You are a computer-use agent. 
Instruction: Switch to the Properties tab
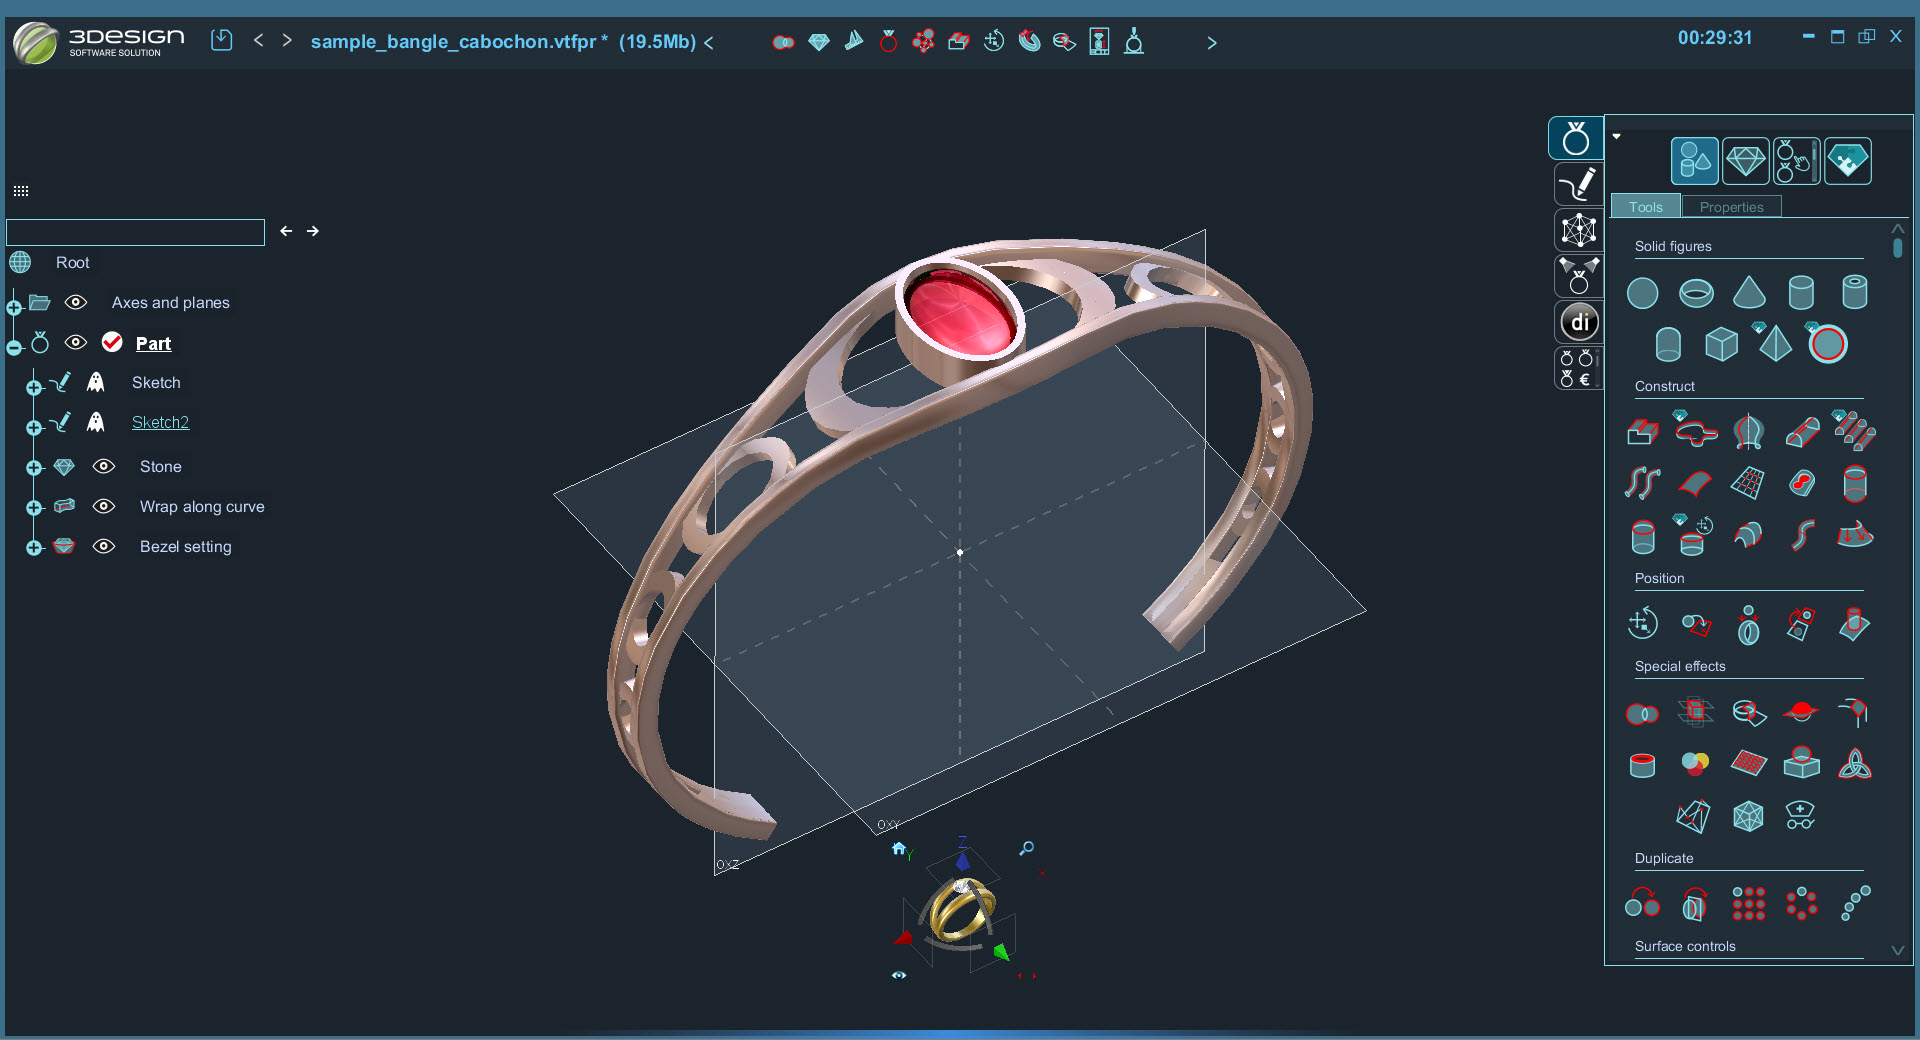coord(1732,207)
